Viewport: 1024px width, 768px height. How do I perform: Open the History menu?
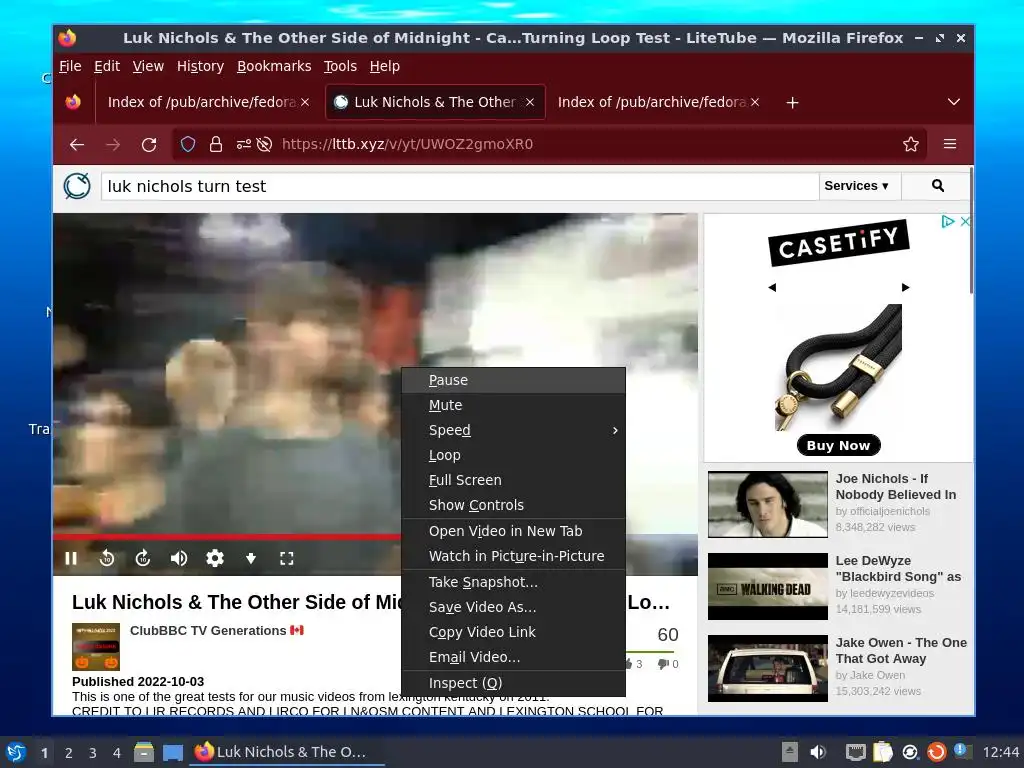[x=200, y=66]
